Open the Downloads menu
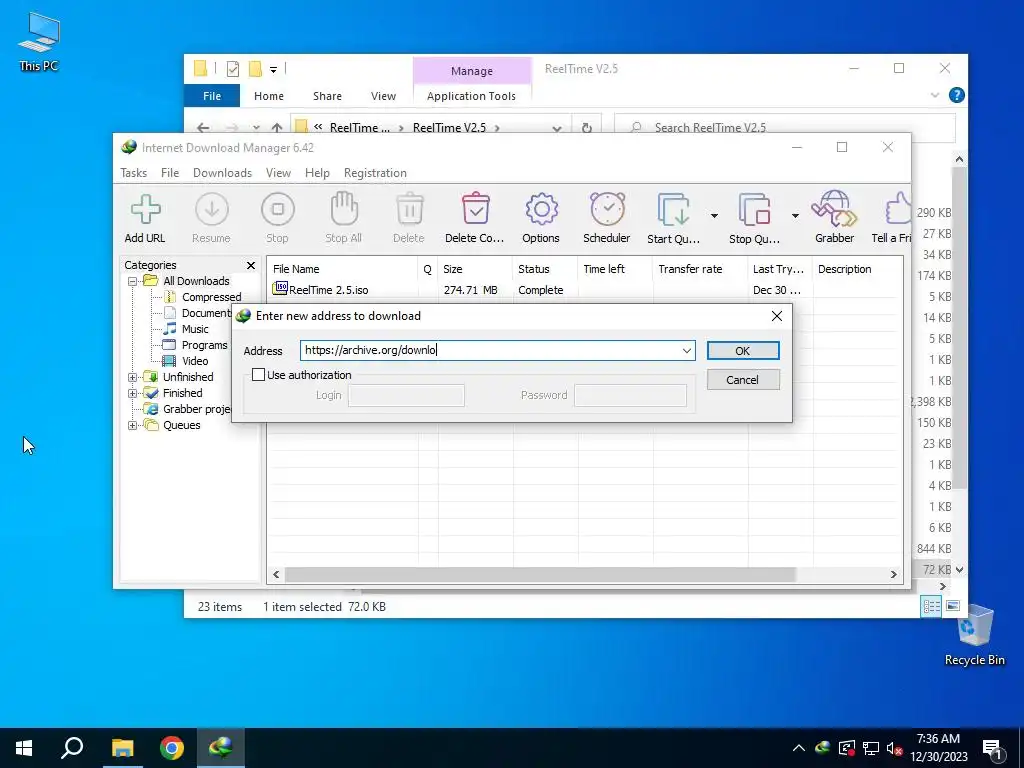1024x768 pixels. pyautogui.click(x=222, y=173)
